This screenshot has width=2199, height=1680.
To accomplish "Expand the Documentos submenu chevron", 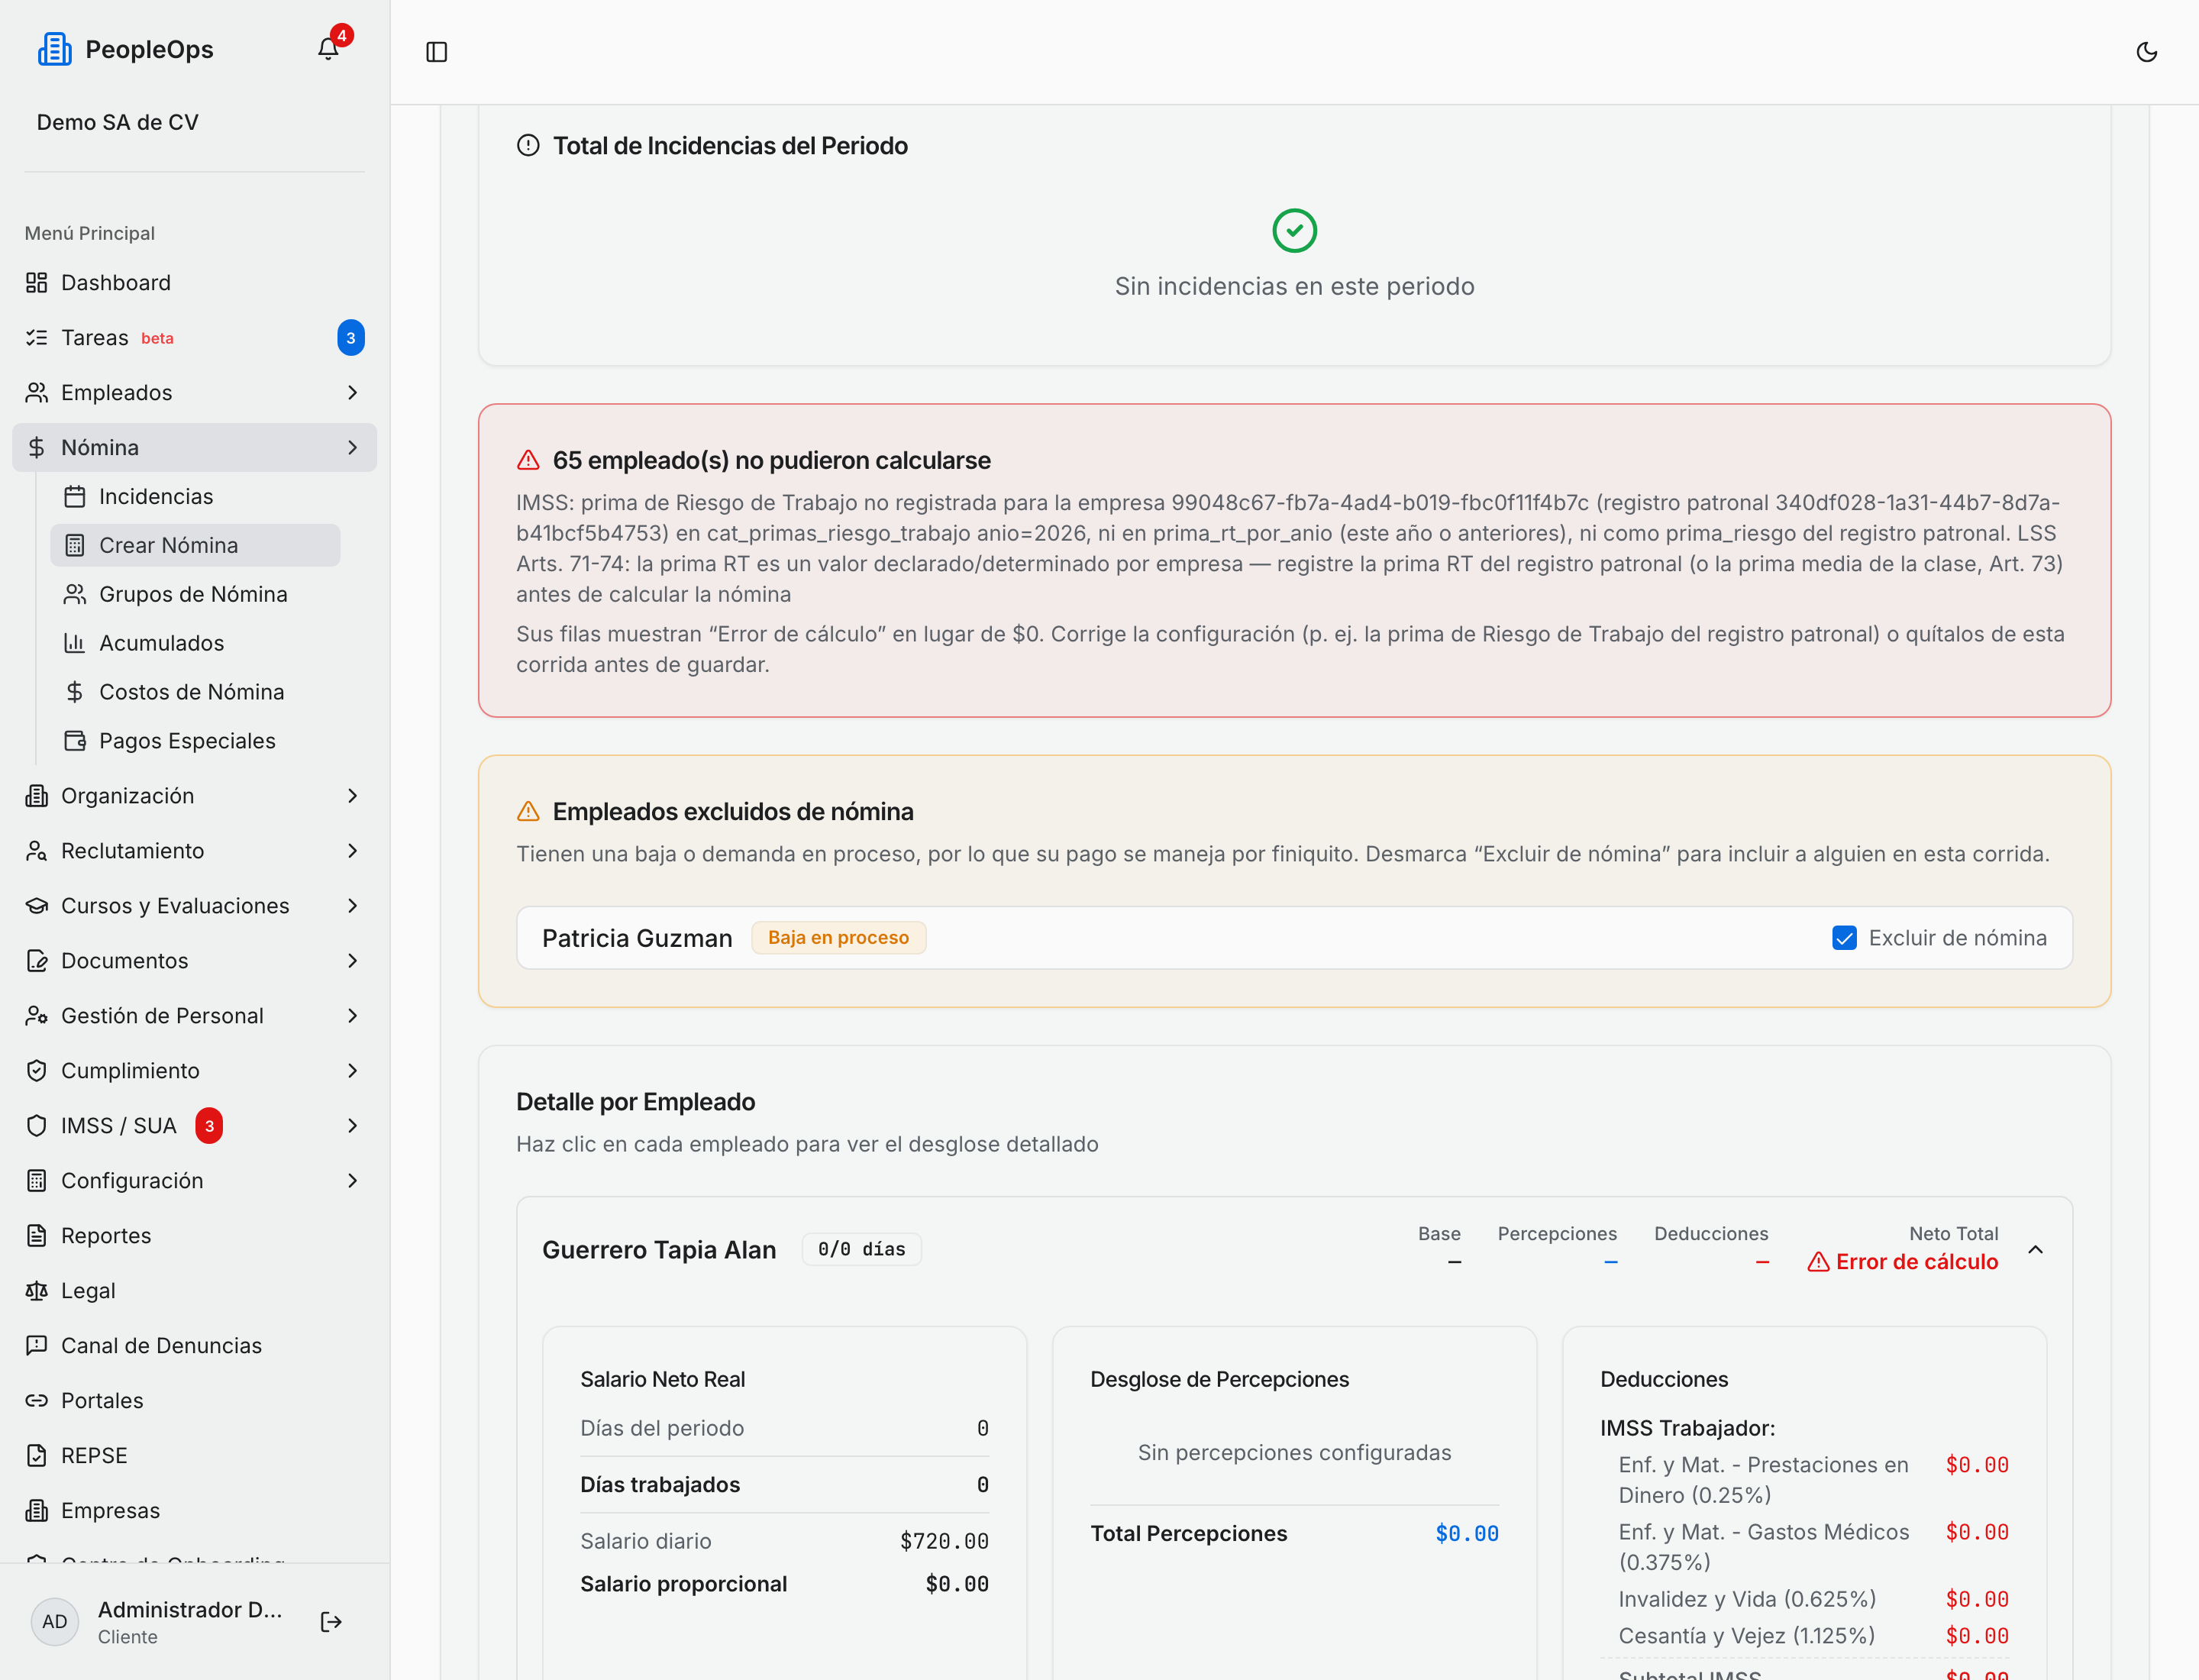I will pyautogui.click(x=352, y=961).
